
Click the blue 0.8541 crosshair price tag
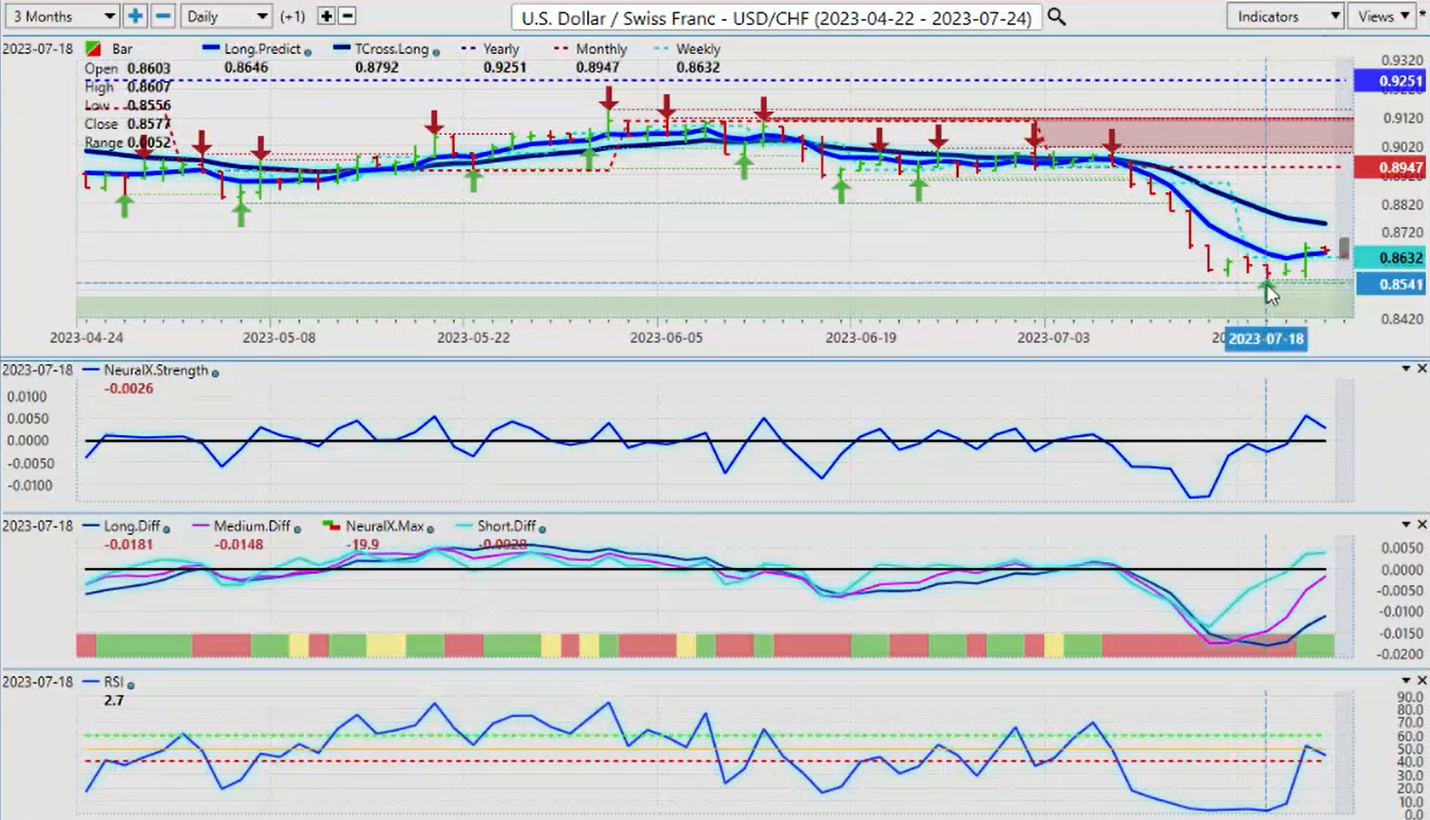click(x=1389, y=285)
